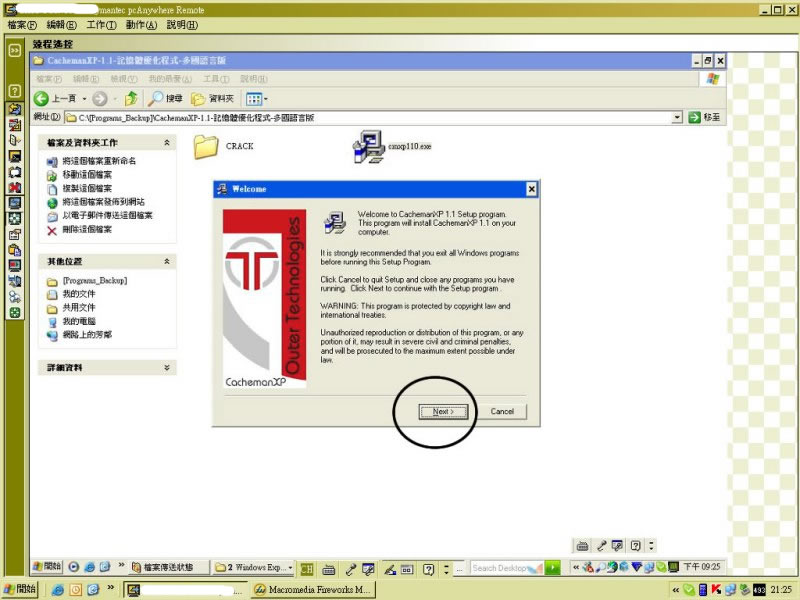Select the CRACK folder icon

(x=206, y=146)
